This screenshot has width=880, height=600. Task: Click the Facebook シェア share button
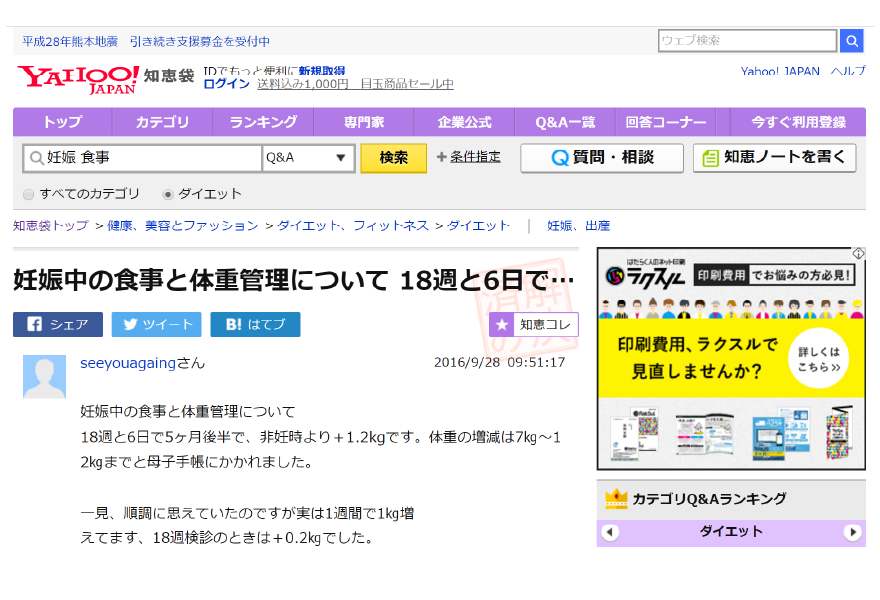tap(58, 324)
